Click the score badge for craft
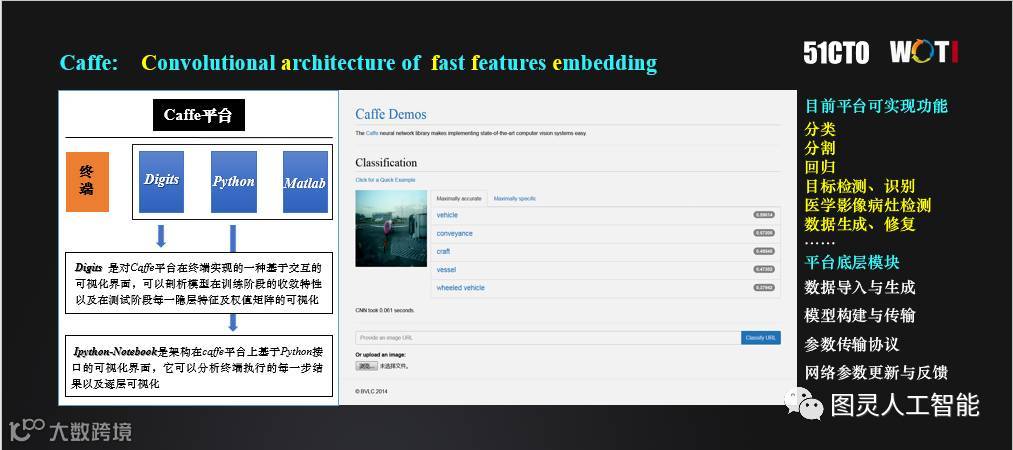This screenshot has height=450, width=1013. tap(764, 251)
